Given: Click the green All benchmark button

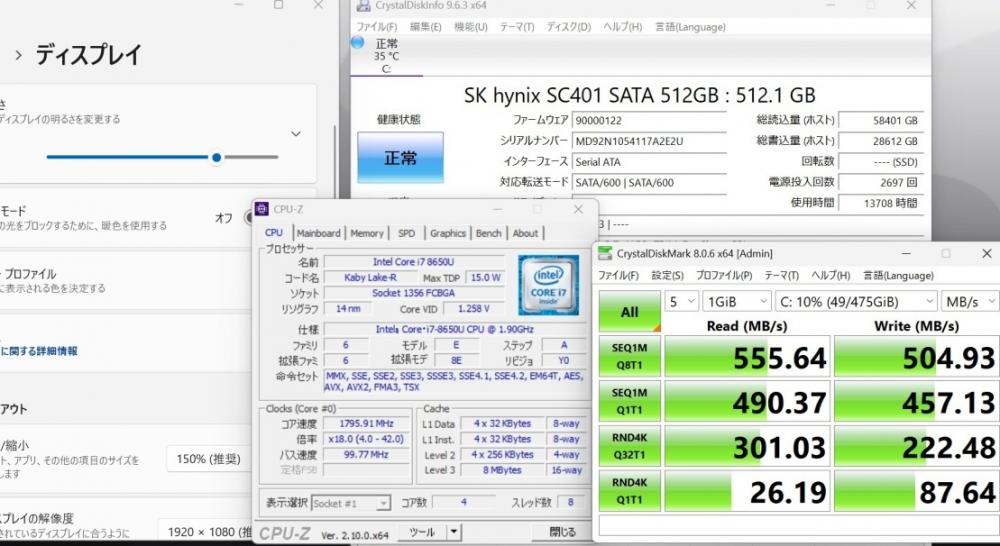Looking at the screenshot, I should [x=629, y=311].
